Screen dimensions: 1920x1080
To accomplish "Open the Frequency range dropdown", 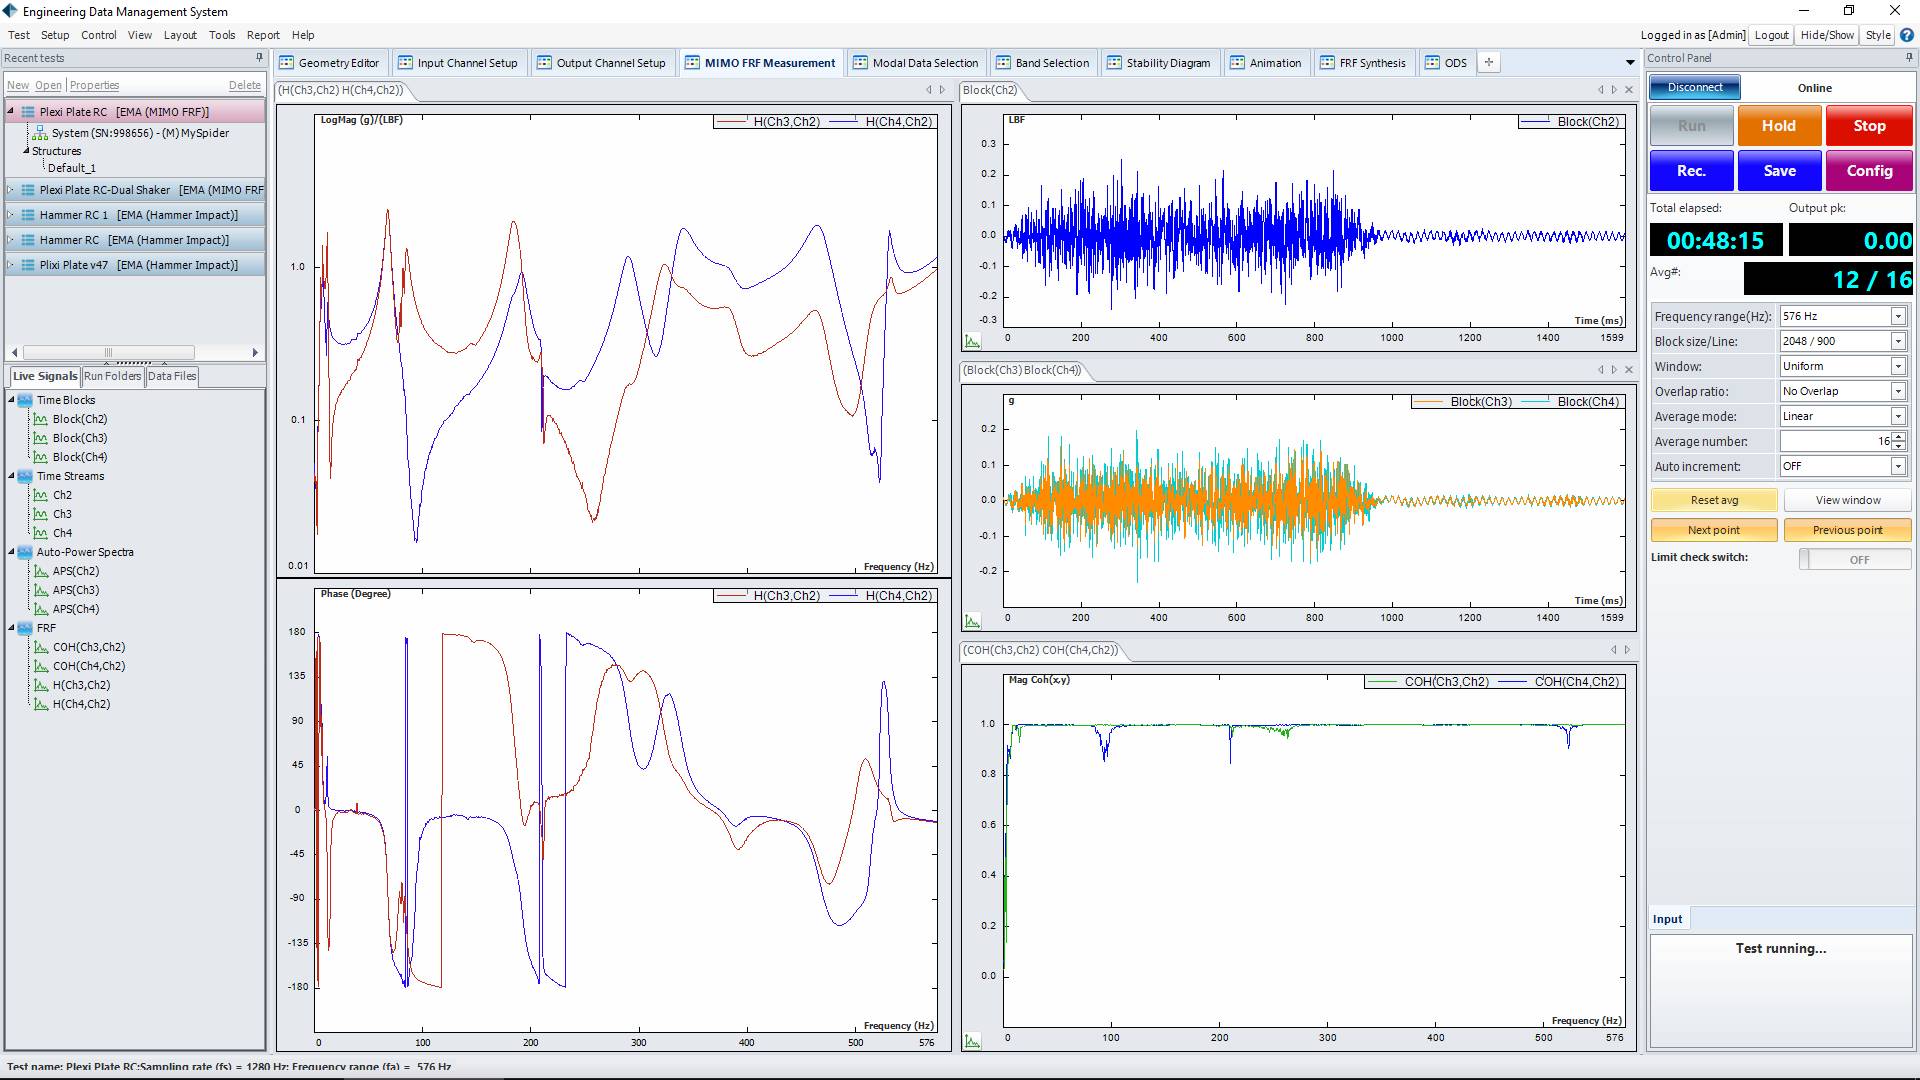I will tap(1897, 316).
